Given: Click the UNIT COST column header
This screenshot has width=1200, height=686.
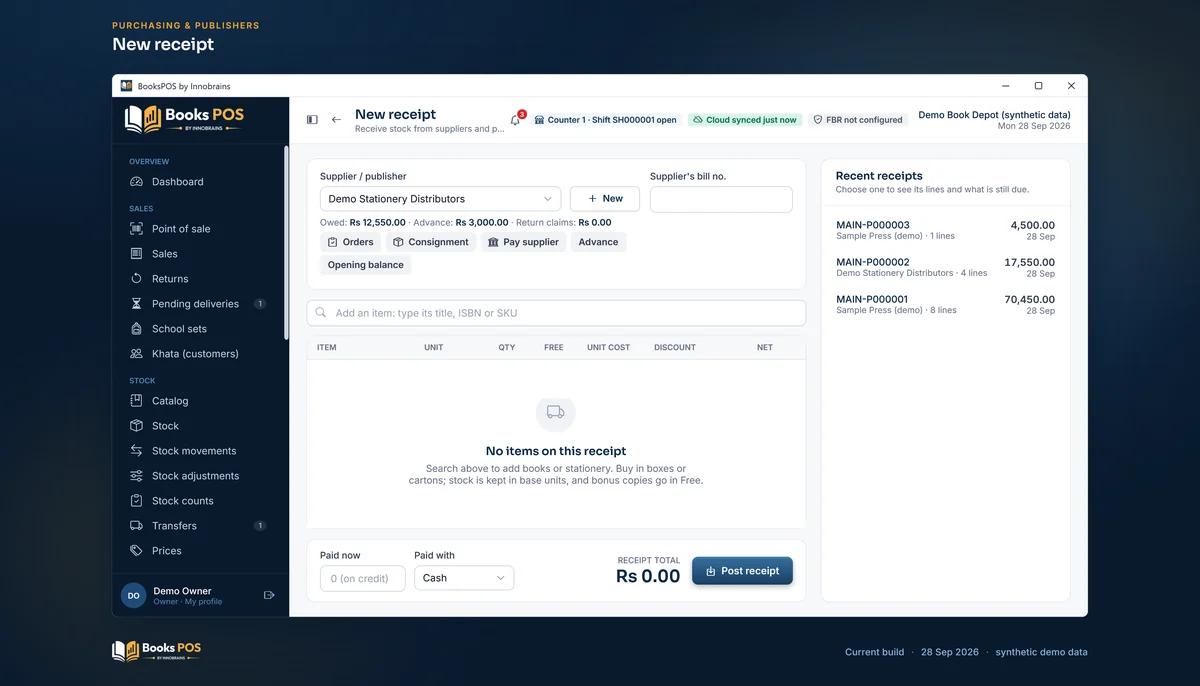Looking at the screenshot, I should tap(608, 347).
